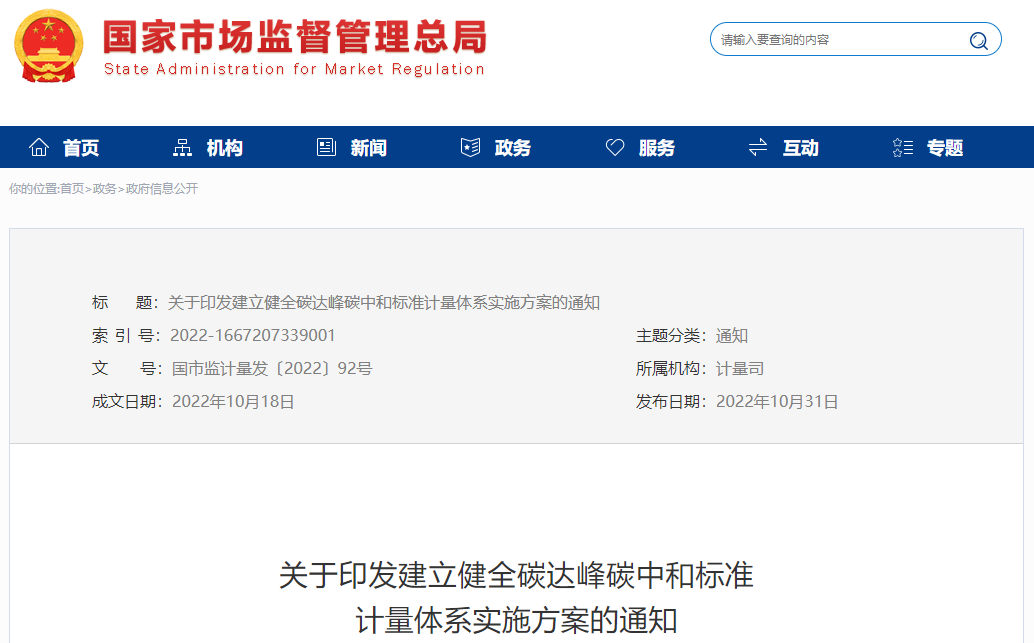Open the 政务 menu in the navigation bar
The height and width of the screenshot is (643, 1034).
click(x=513, y=146)
